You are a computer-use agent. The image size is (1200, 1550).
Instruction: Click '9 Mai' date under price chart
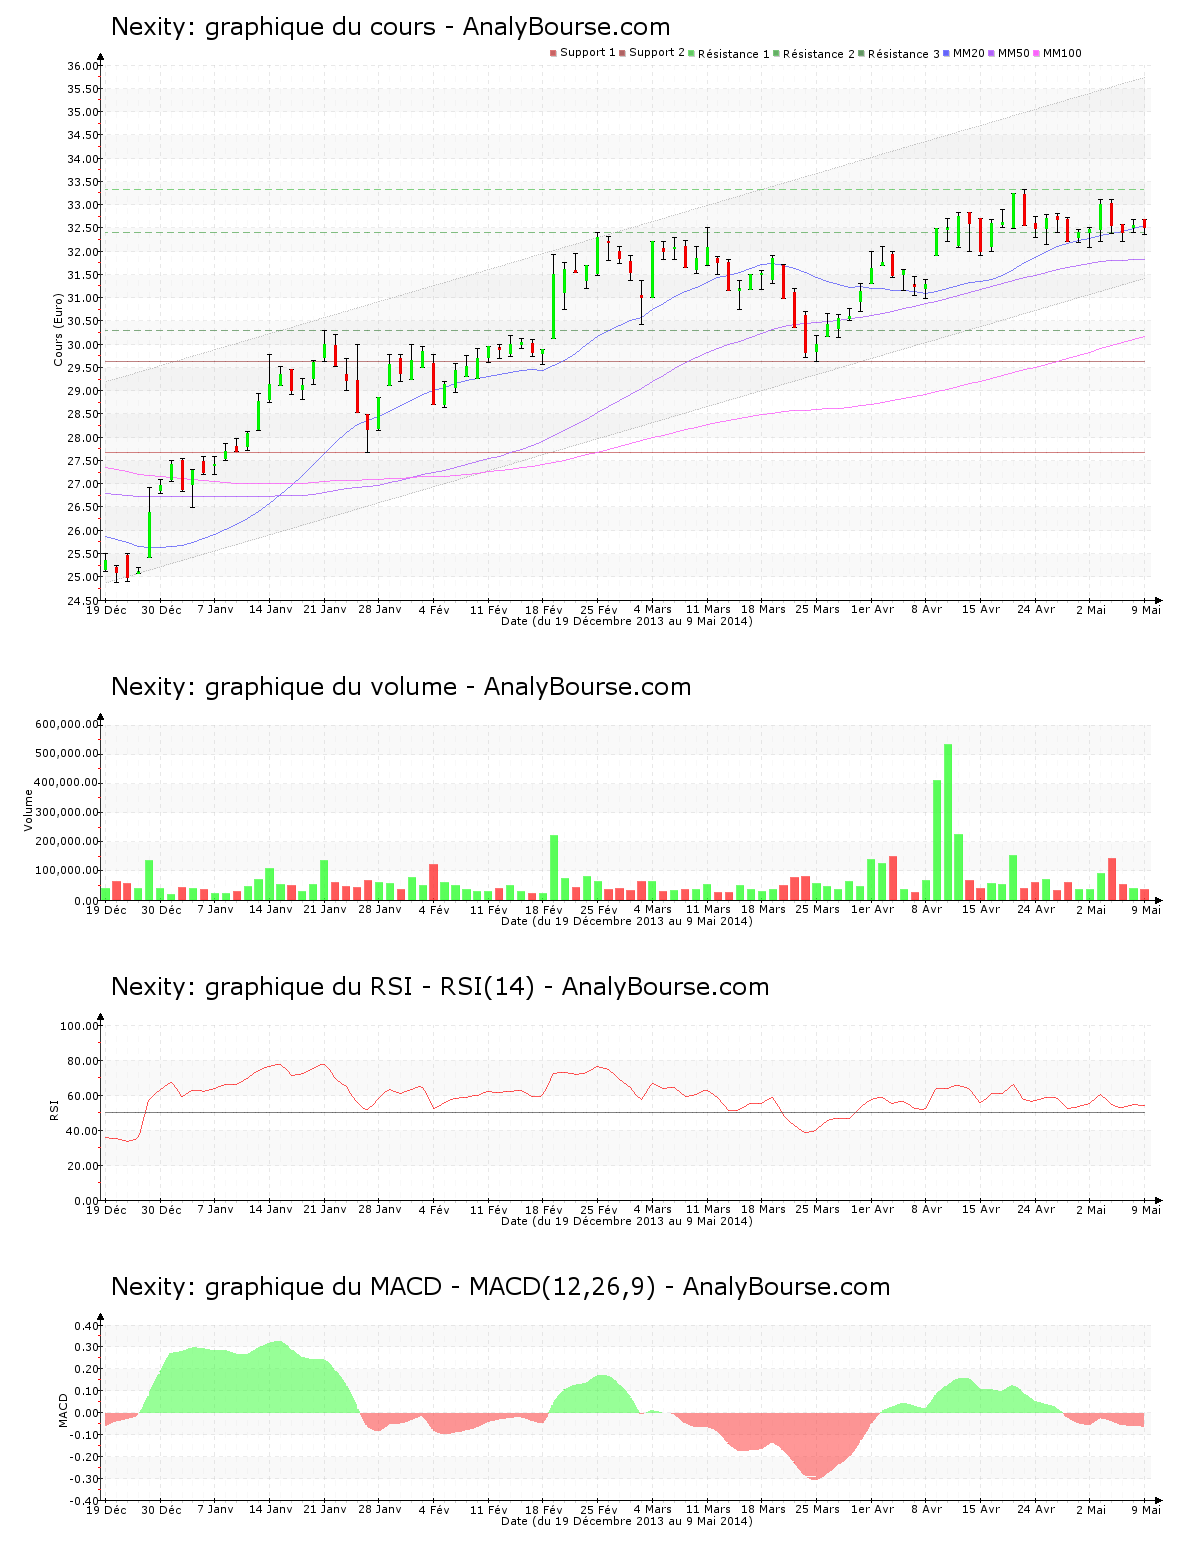tap(1146, 609)
